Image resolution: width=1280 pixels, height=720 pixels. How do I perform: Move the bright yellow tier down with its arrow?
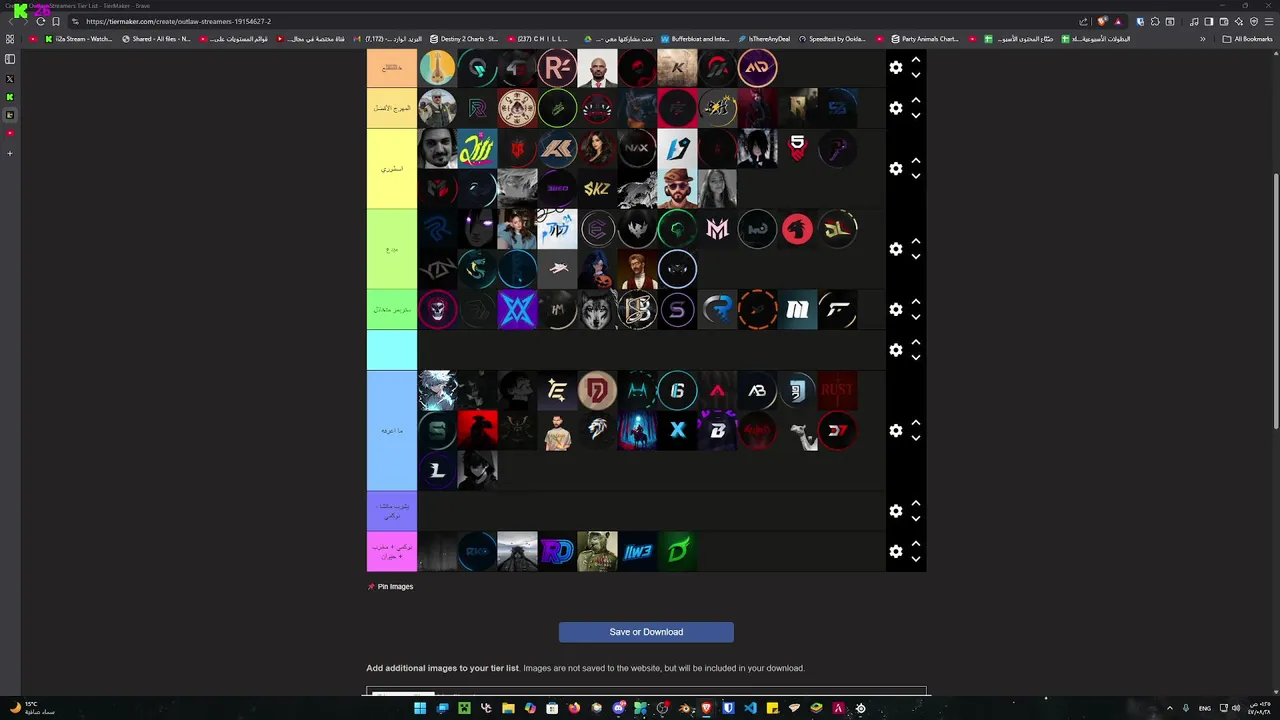[x=915, y=176]
